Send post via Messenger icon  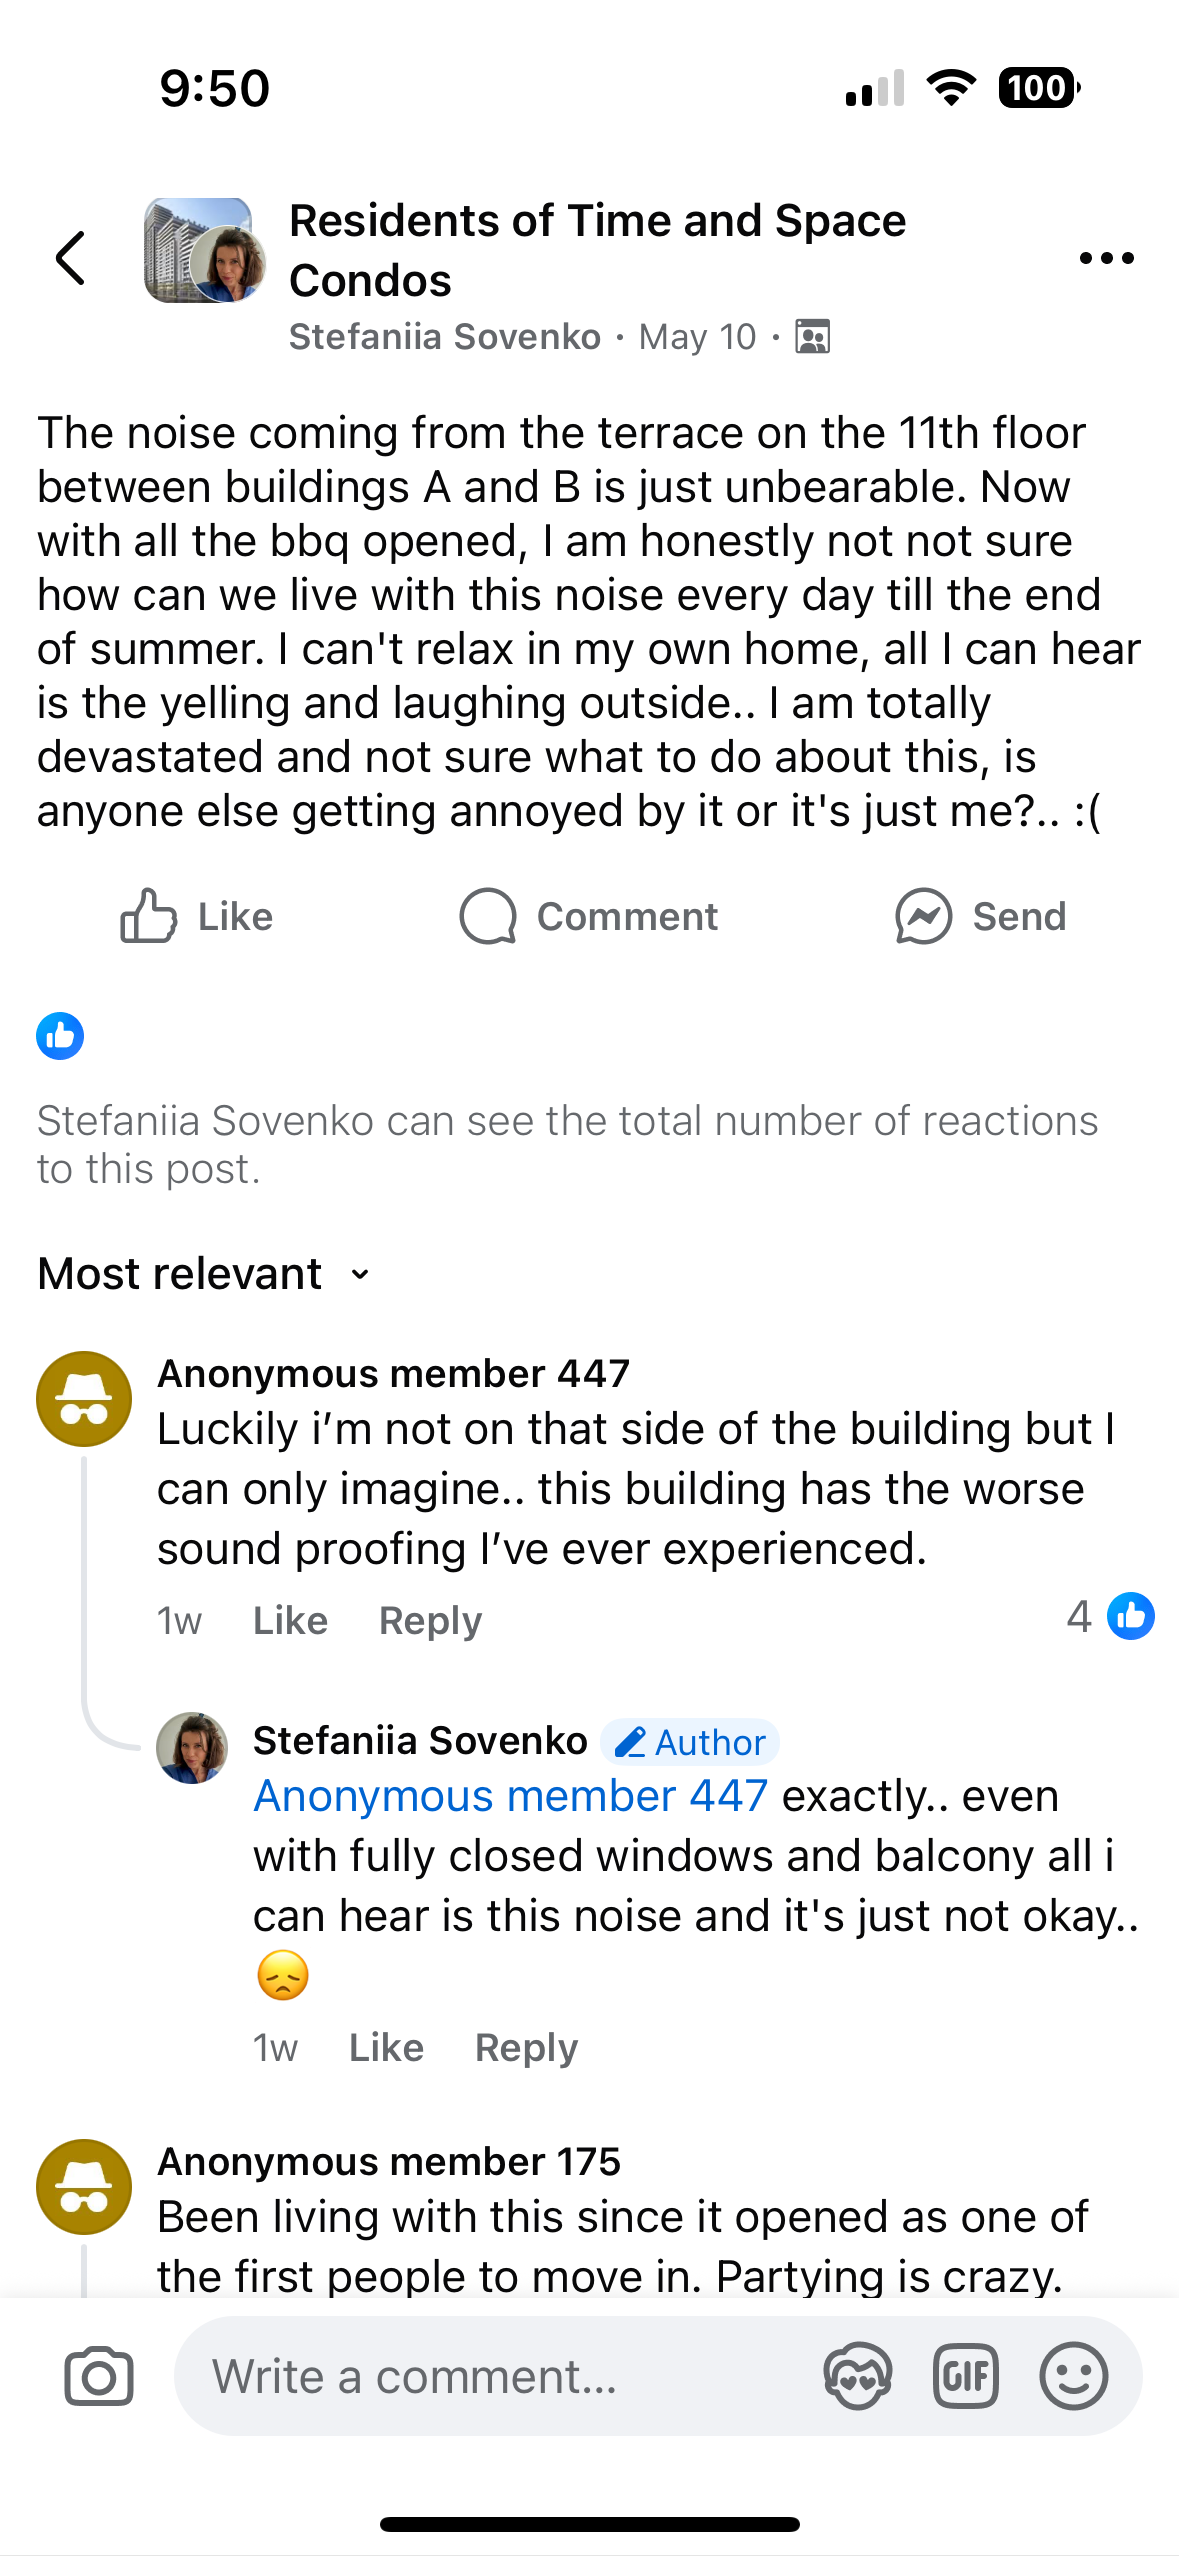tap(980, 916)
